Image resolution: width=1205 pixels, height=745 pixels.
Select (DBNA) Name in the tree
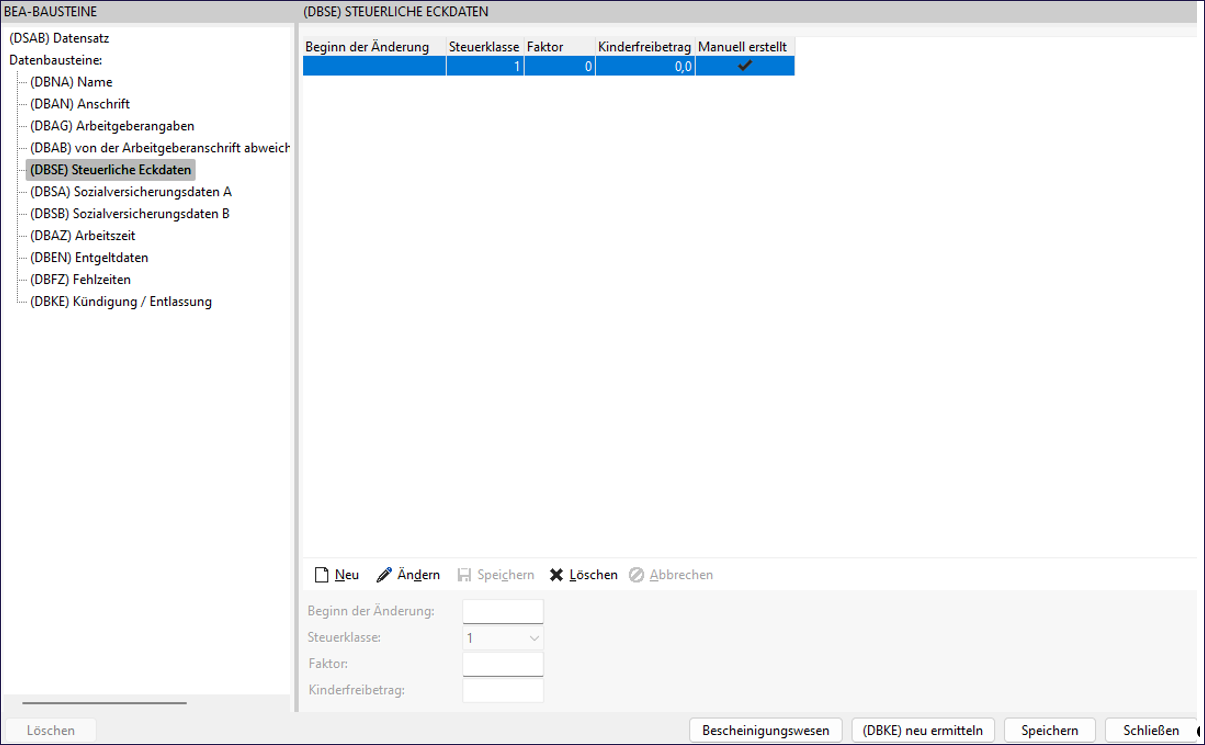point(71,82)
